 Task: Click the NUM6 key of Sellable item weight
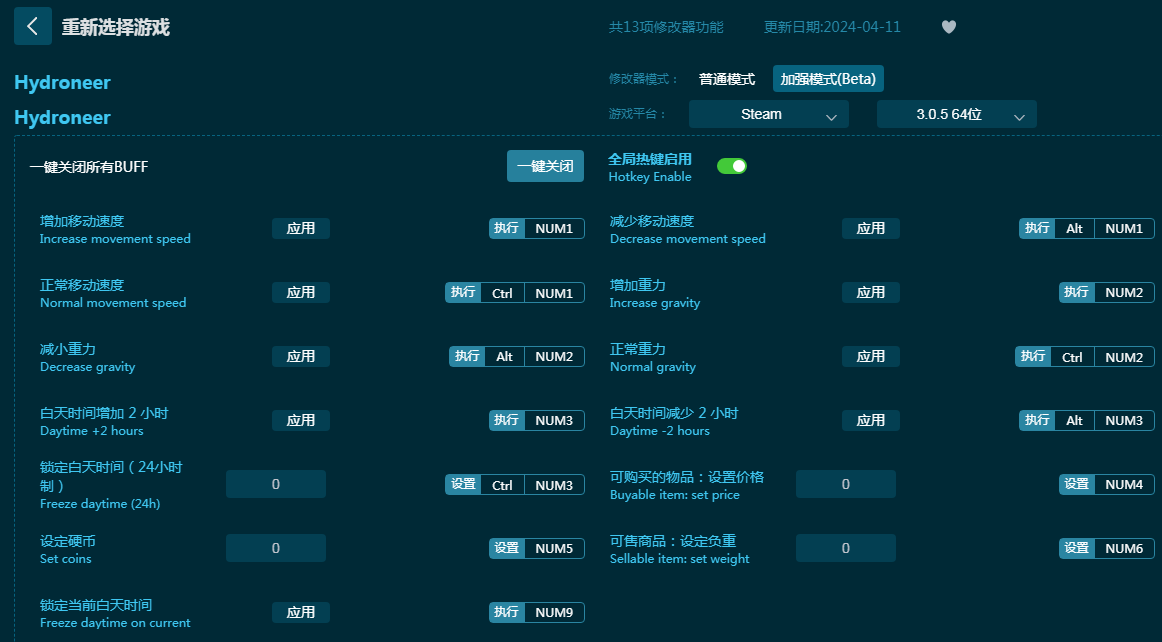pyautogui.click(x=1124, y=549)
